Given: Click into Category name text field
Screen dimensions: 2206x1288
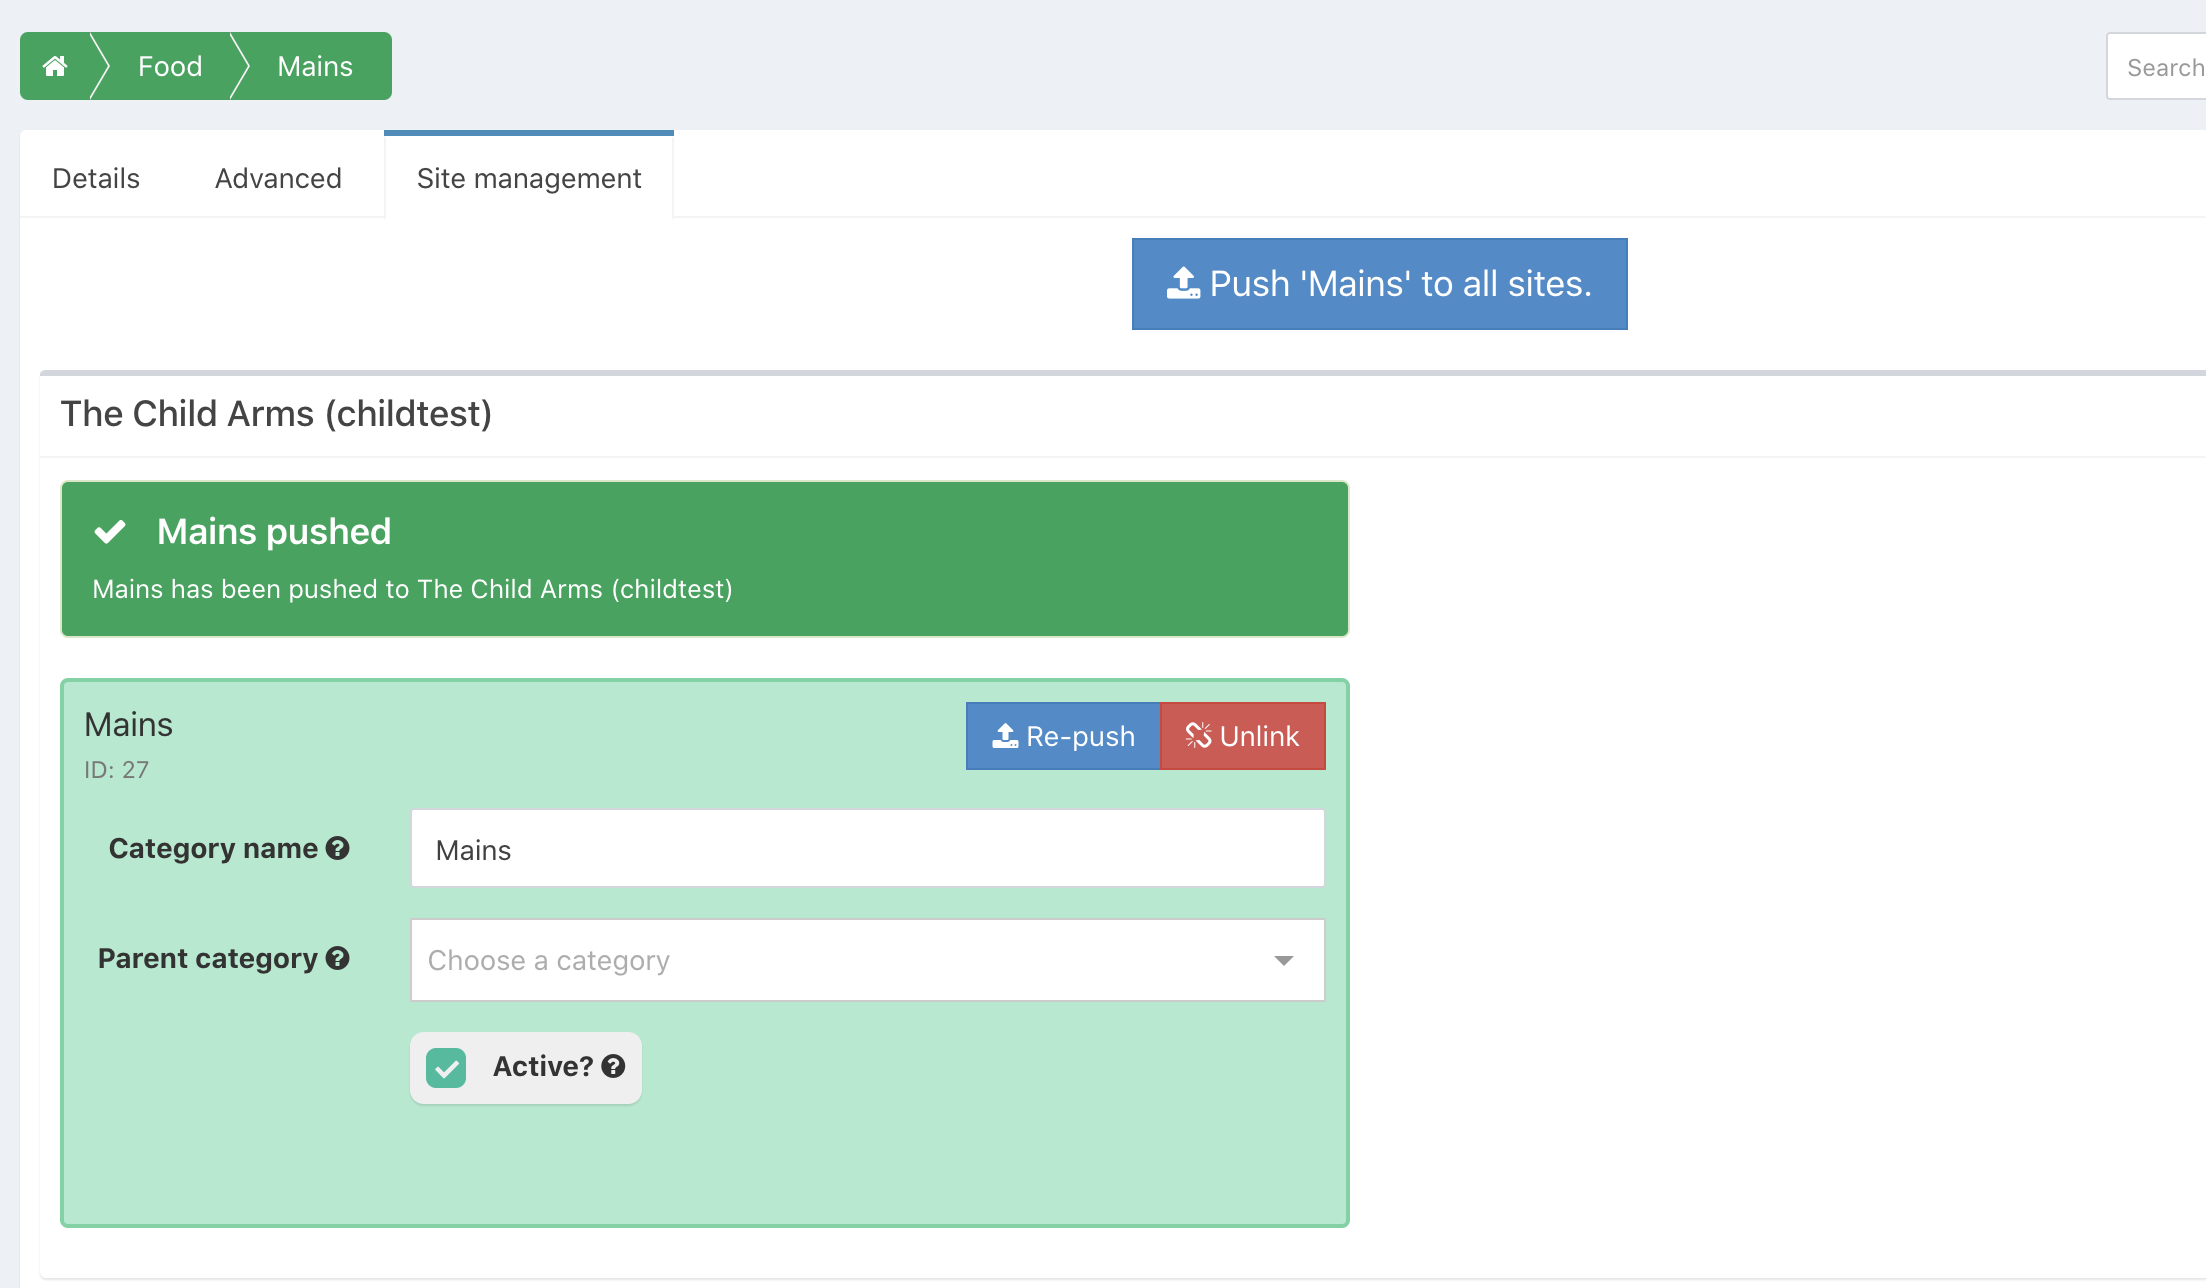Looking at the screenshot, I should [x=866, y=849].
